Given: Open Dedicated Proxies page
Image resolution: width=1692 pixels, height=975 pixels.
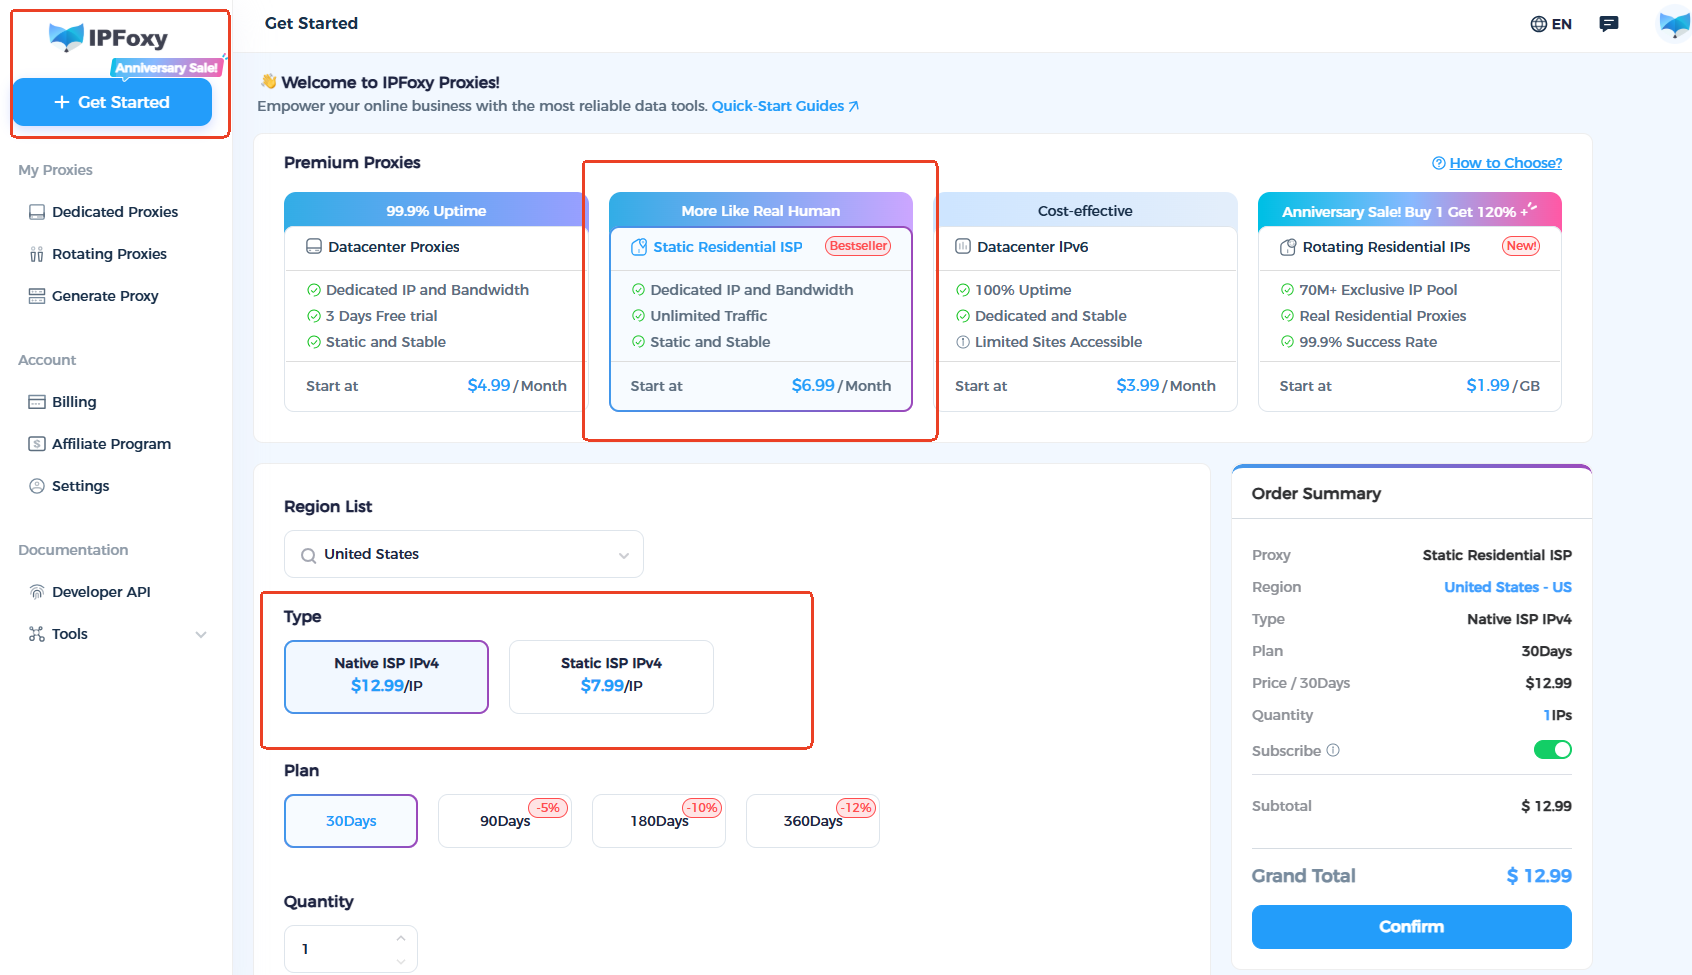Looking at the screenshot, I should [x=115, y=212].
